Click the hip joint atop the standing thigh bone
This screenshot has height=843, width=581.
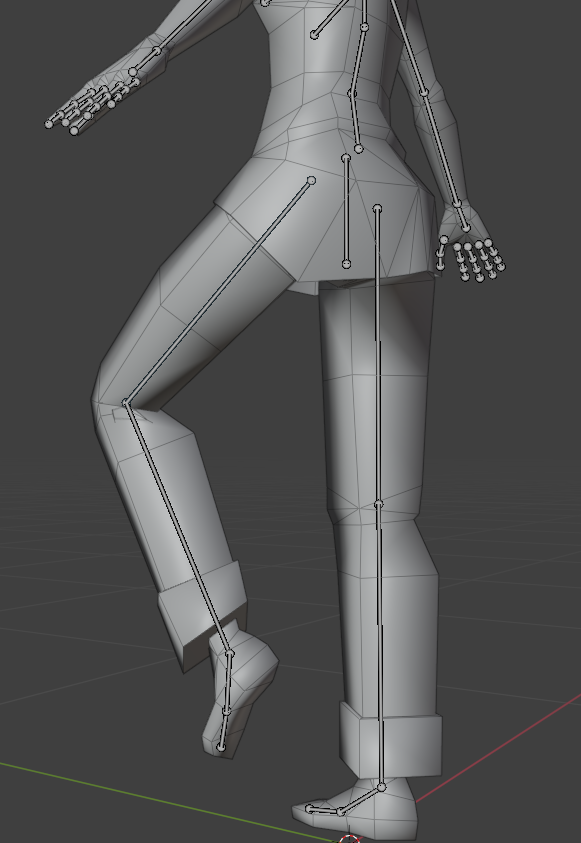point(377,209)
